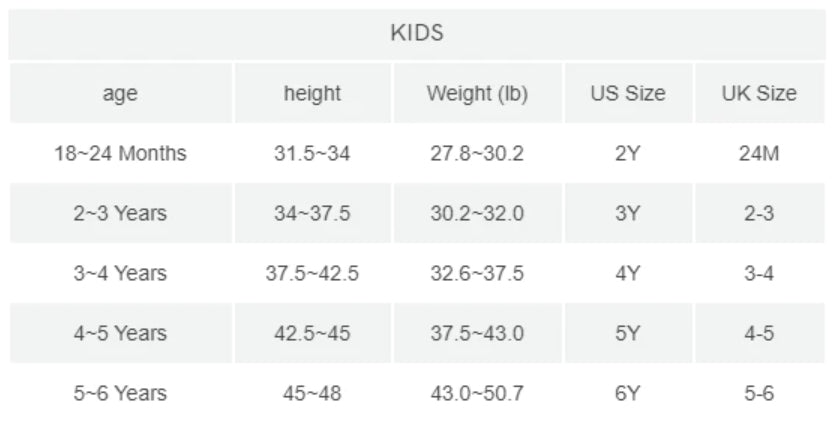Click the UK Size column header
Screen dimensions: 840x428
pos(759,93)
